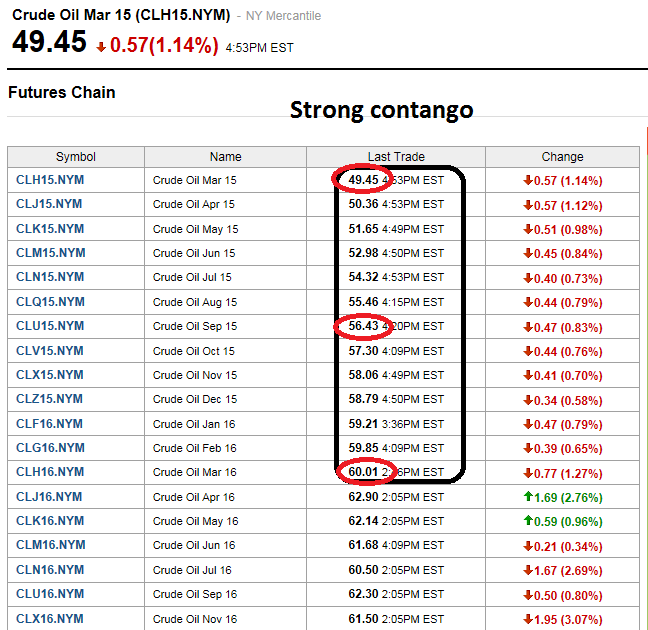Open the CLJ15.NYM symbol link
Viewport: 648px width, 630px height.
point(50,204)
